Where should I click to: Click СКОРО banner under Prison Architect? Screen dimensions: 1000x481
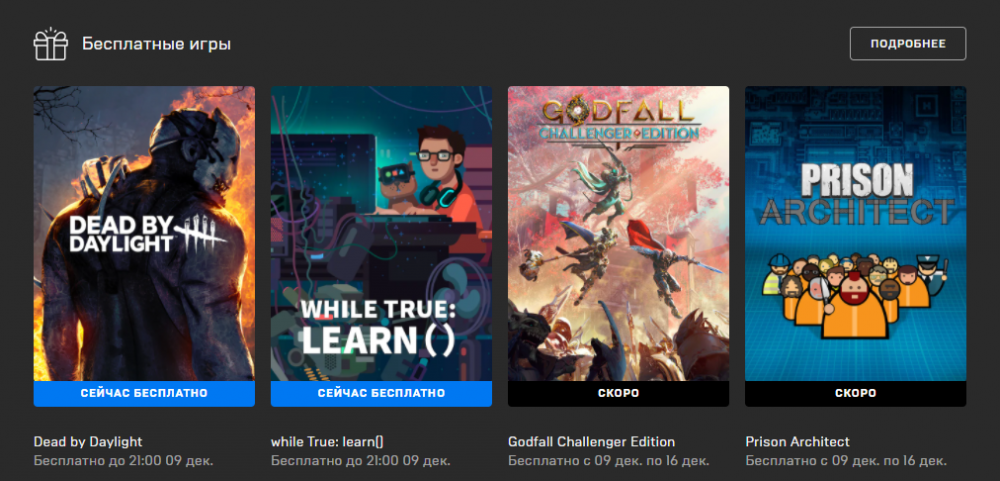click(855, 394)
